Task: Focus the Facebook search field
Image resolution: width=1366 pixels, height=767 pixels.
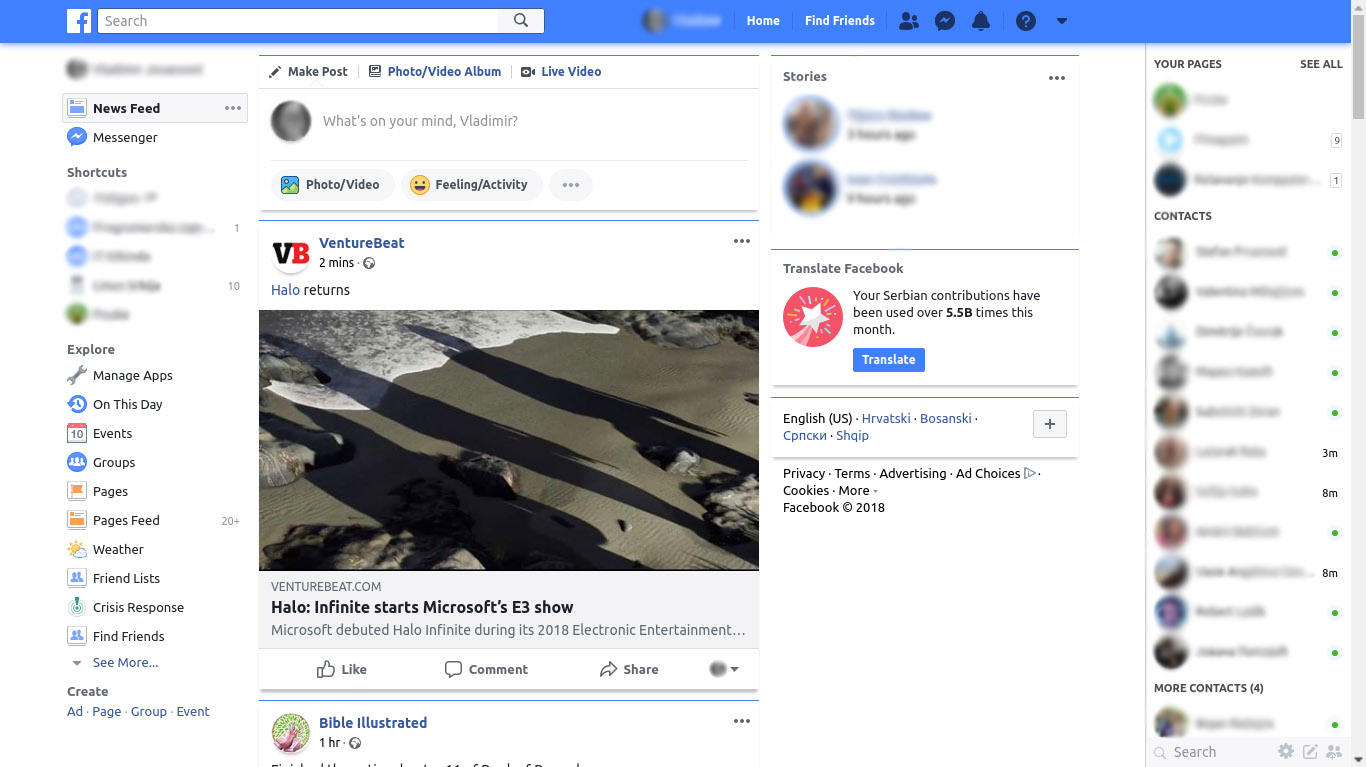Action: coord(298,20)
